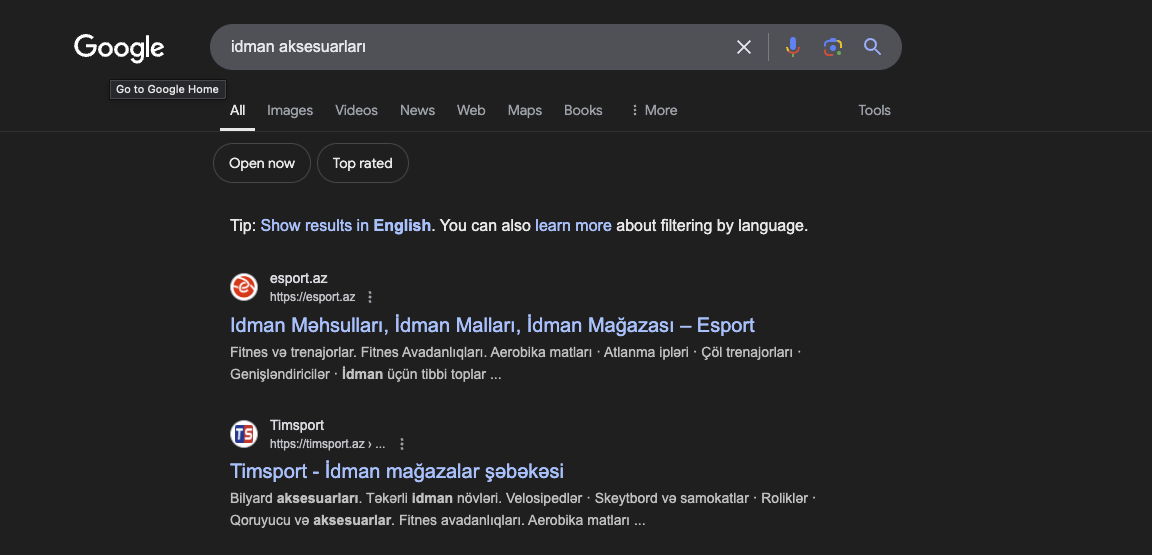Open three-dot menu beside esport.az URL
Image resolution: width=1152 pixels, height=555 pixels.
click(370, 297)
